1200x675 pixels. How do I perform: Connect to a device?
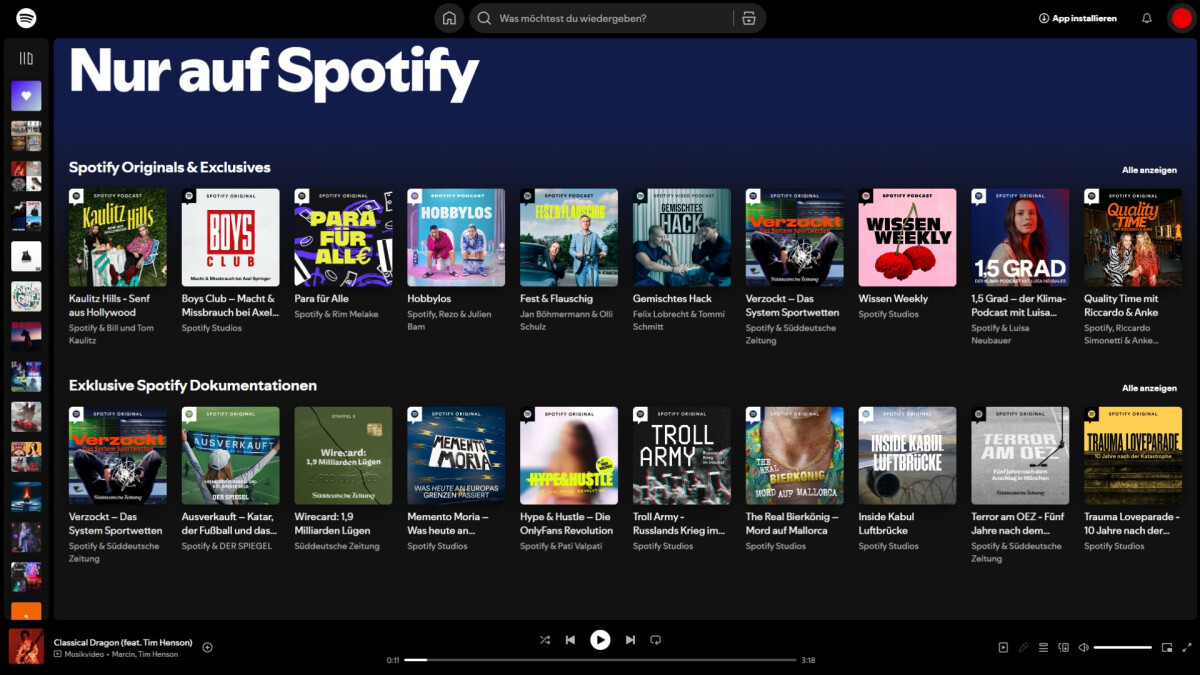pyautogui.click(x=1062, y=647)
